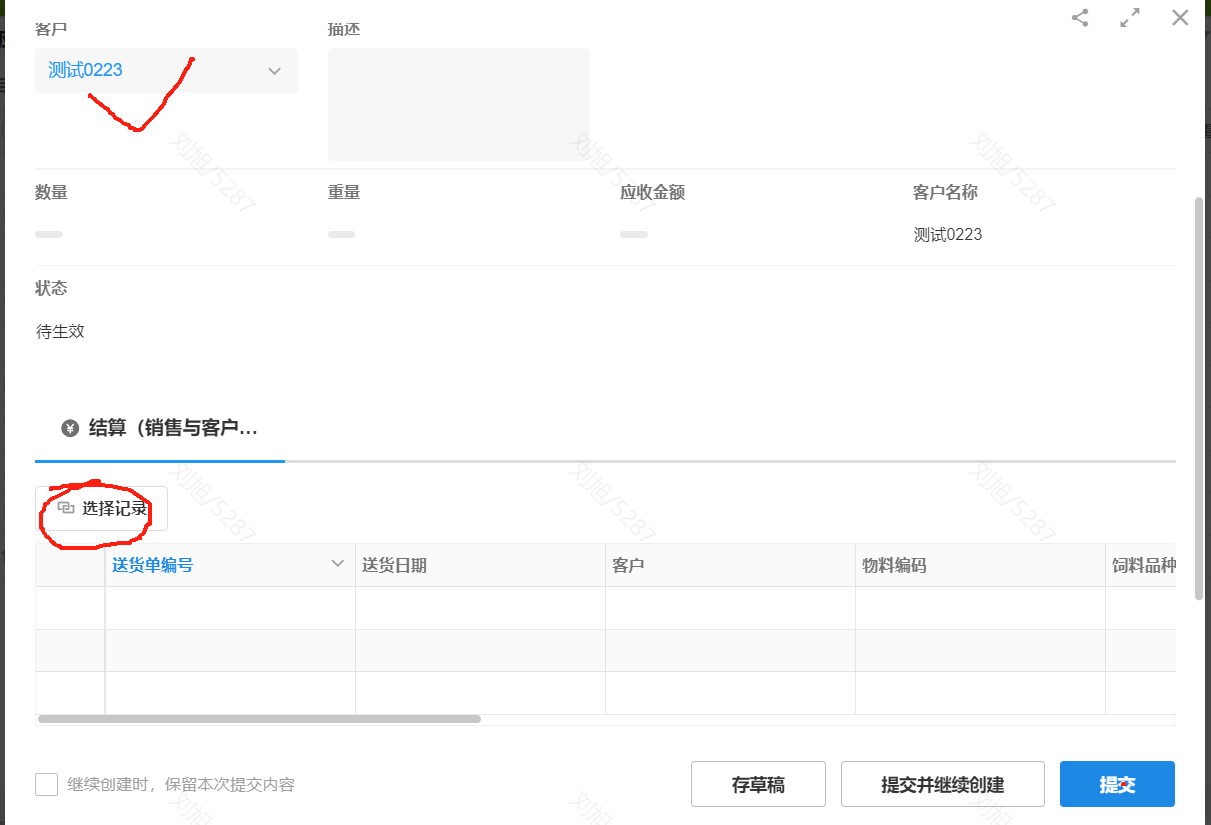The width and height of the screenshot is (1211, 825).
Task: Click the share icon at top right
Action: (x=1080, y=18)
